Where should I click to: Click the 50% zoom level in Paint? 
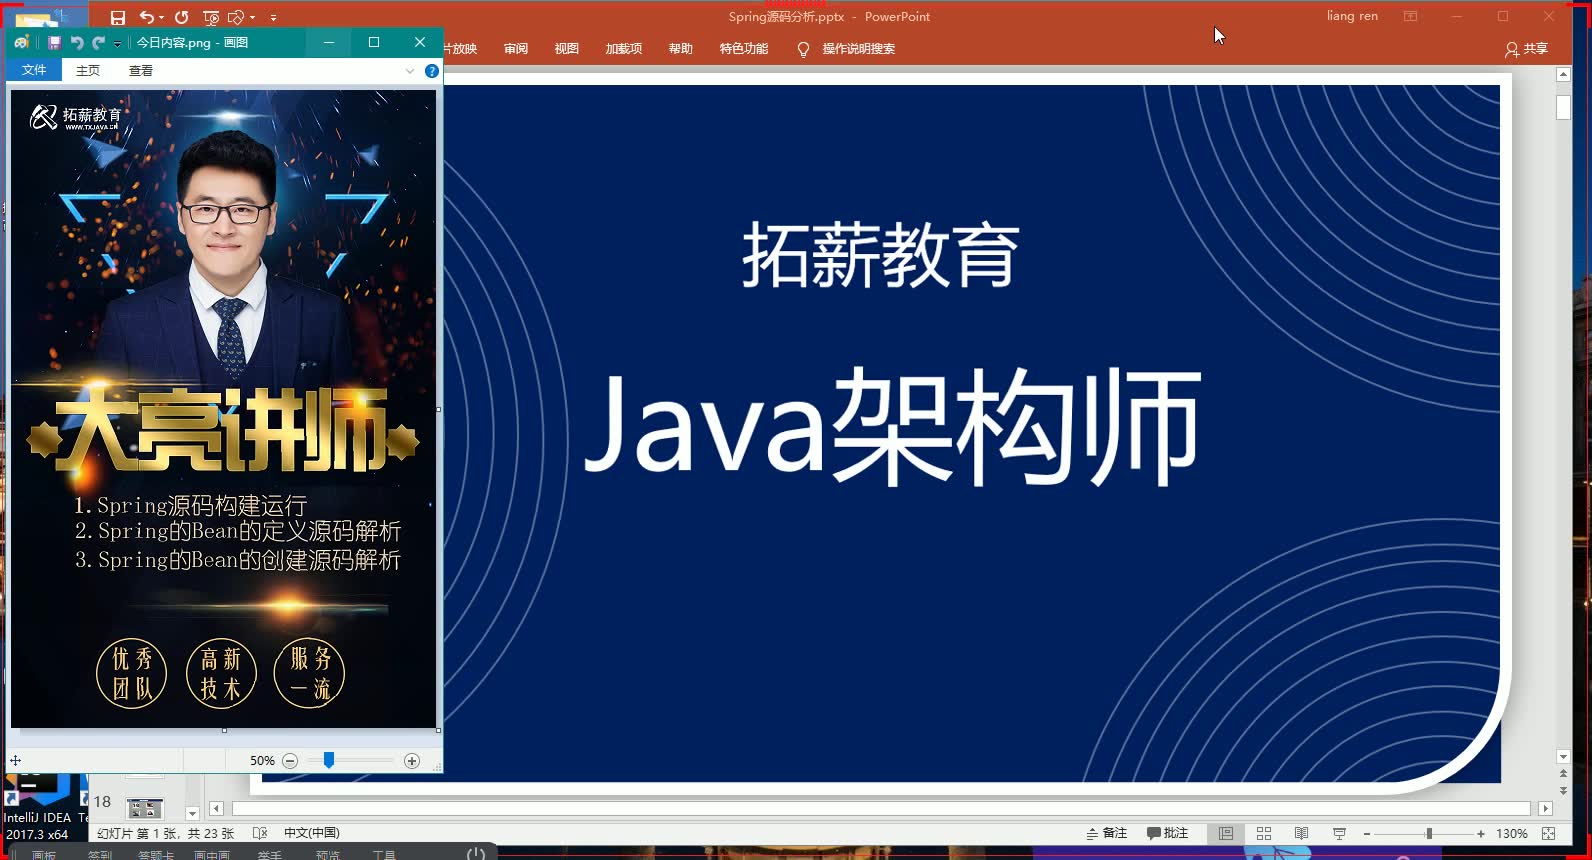[x=262, y=761]
